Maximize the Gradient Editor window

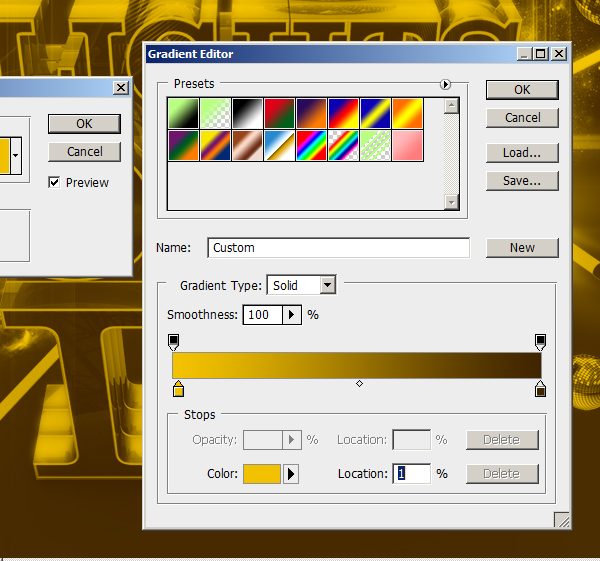click(541, 54)
